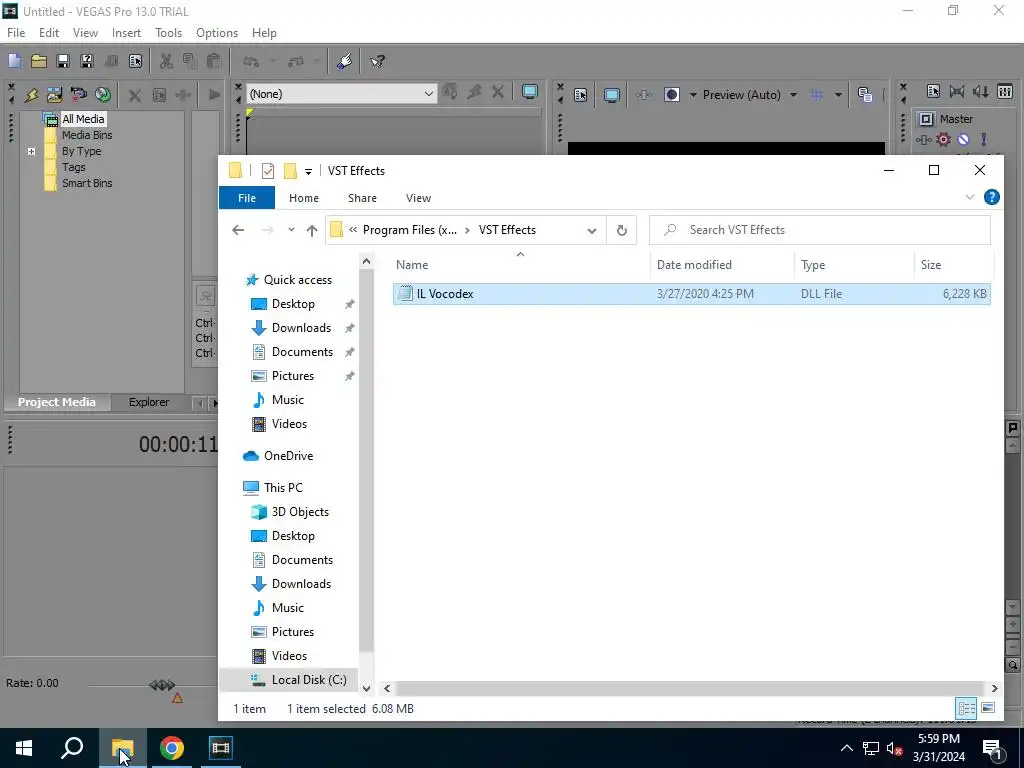The height and width of the screenshot is (768, 1024).
Task: Switch to the VEGAS Explorer tab
Action: point(149,402)
